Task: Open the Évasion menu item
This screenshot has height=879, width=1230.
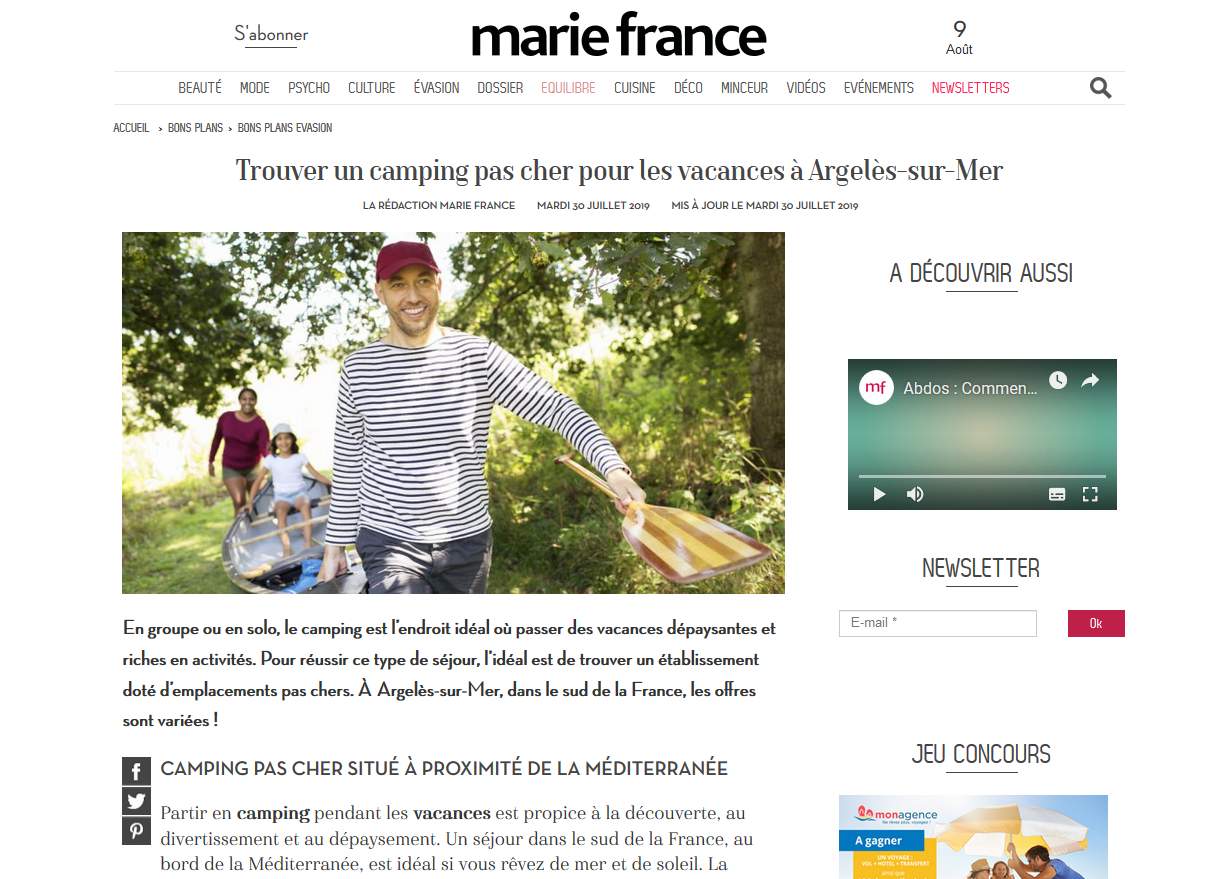Action: (436, 88)
